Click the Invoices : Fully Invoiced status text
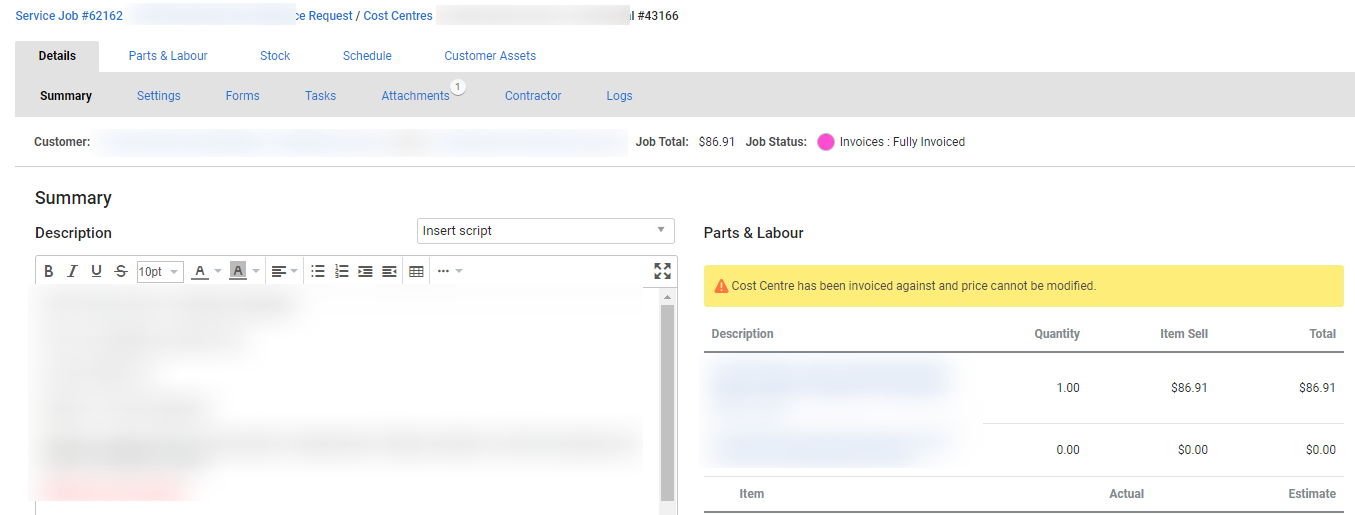Image resolution: width=1355 pixels, height=515 pixels. click(x=902, y=142)
